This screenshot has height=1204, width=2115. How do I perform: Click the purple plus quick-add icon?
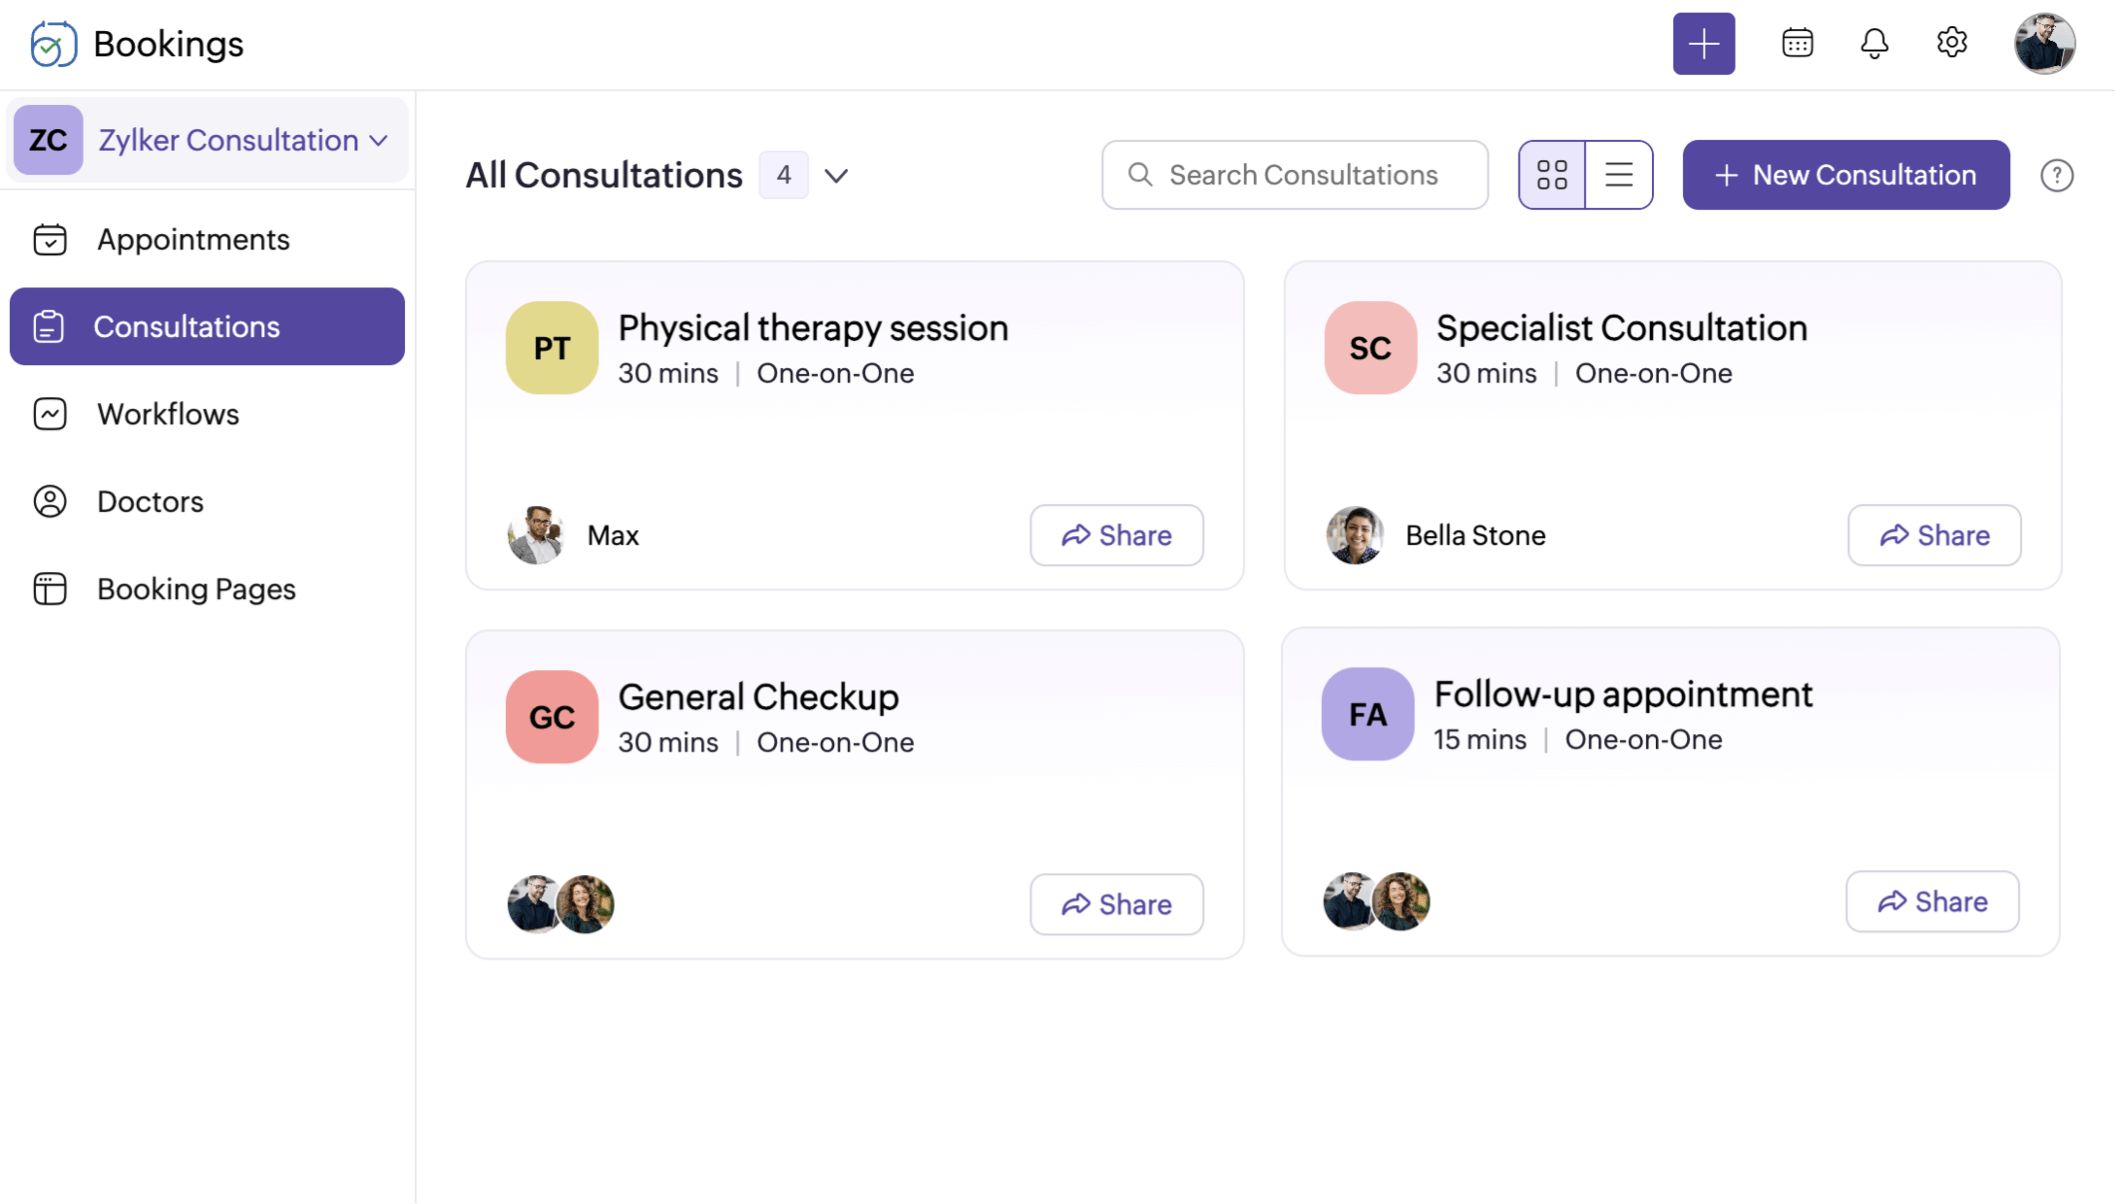[1703, 44]
